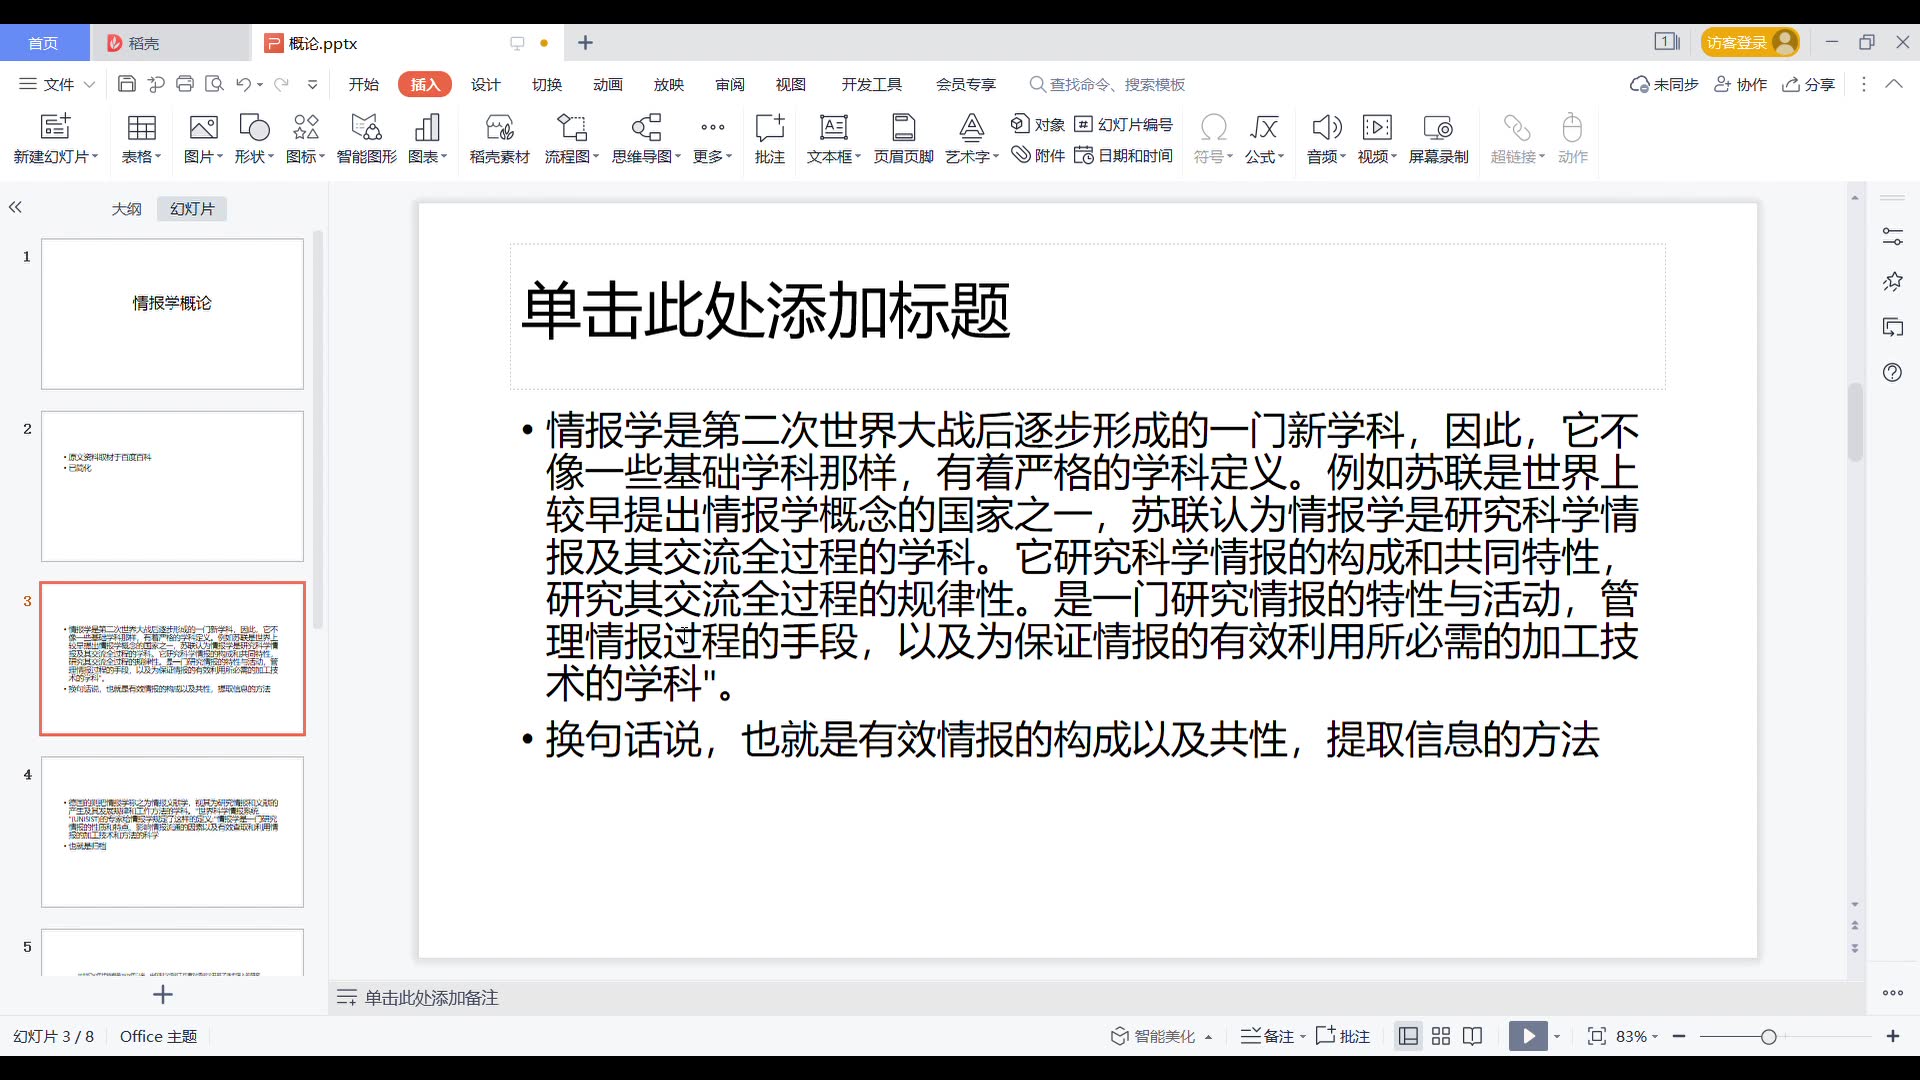Open the help icon in right sidebar
1920x1080 pixels.
(x=1892, y=372)
